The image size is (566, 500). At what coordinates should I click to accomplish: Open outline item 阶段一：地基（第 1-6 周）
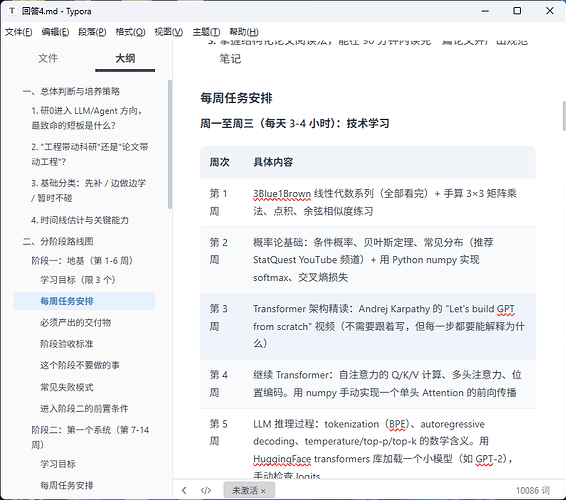[82, 260]
